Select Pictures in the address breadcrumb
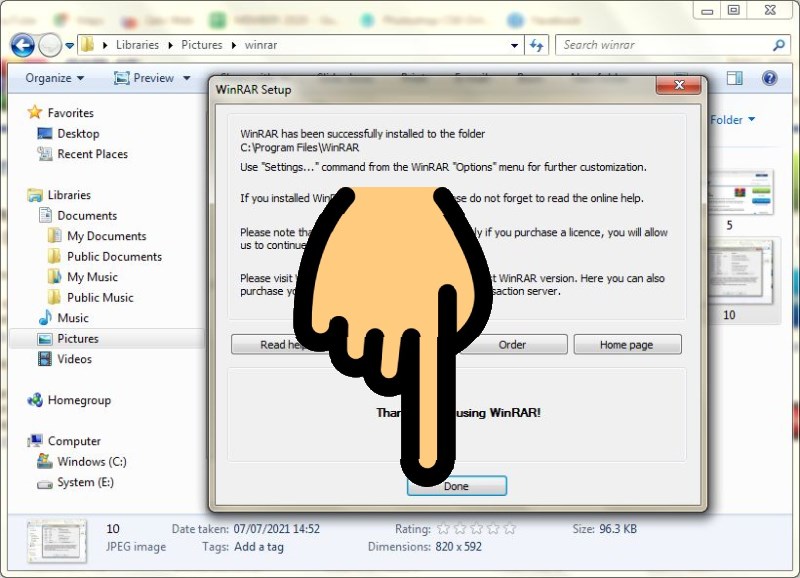The height and width of the screenshot is (578, 800). tap(202, 45)
